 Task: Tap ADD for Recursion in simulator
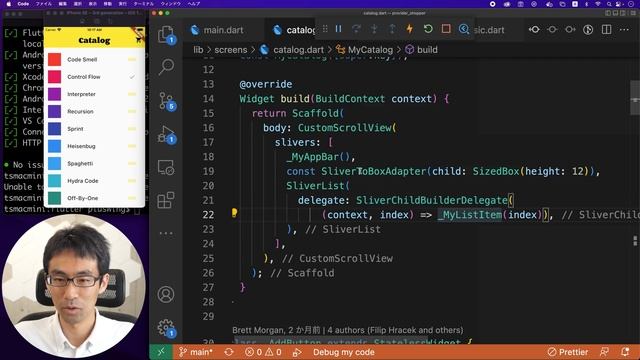click(x=132, y=111)
